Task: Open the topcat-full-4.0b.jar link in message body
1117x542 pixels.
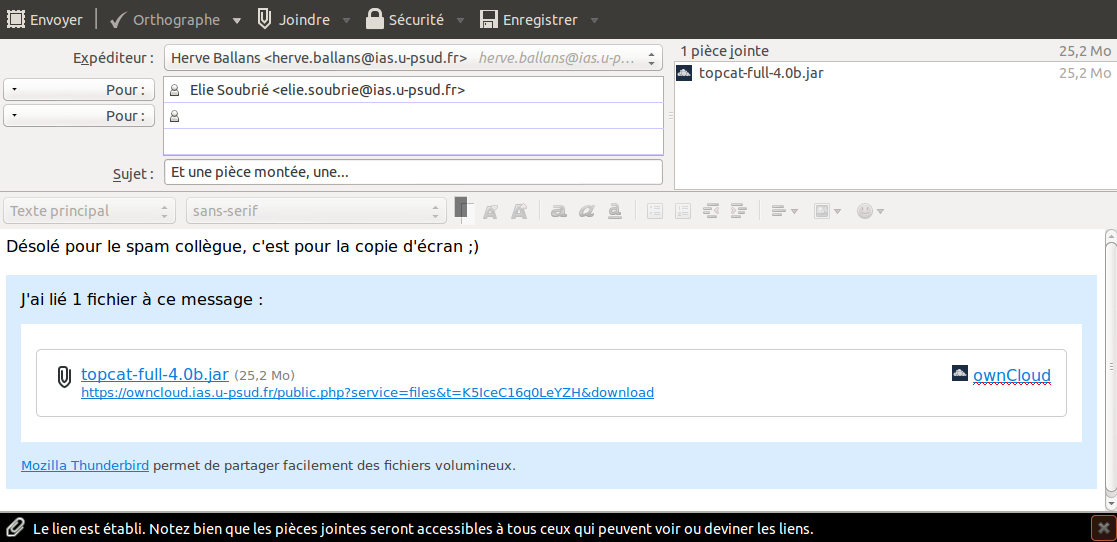Action: pyautogui.click(x=154, y=374)
